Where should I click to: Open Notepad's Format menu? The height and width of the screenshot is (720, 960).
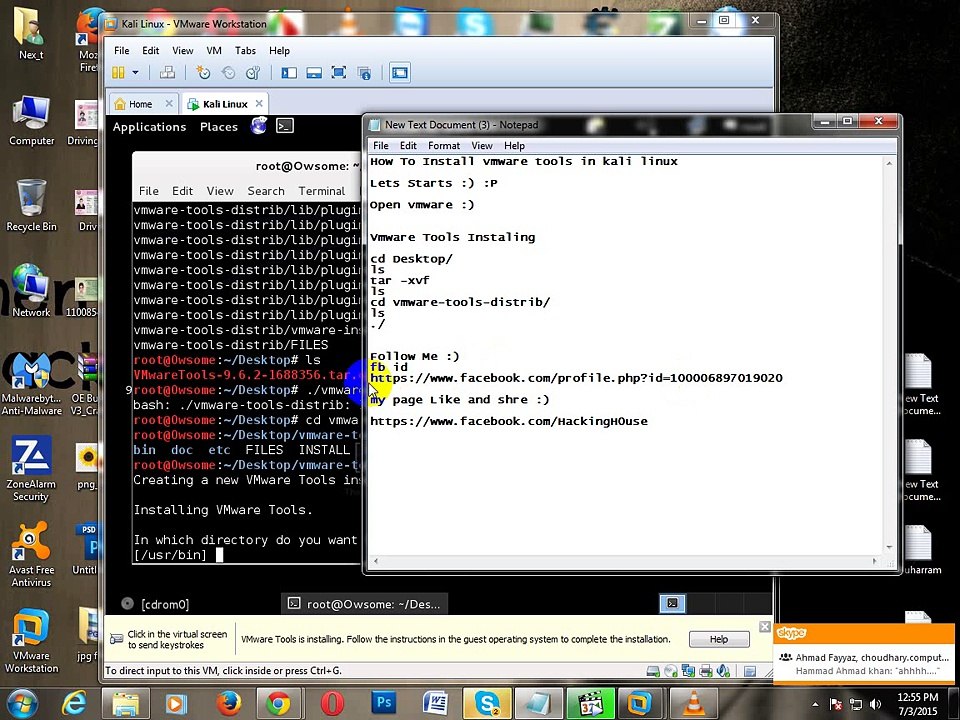[444, 146]
